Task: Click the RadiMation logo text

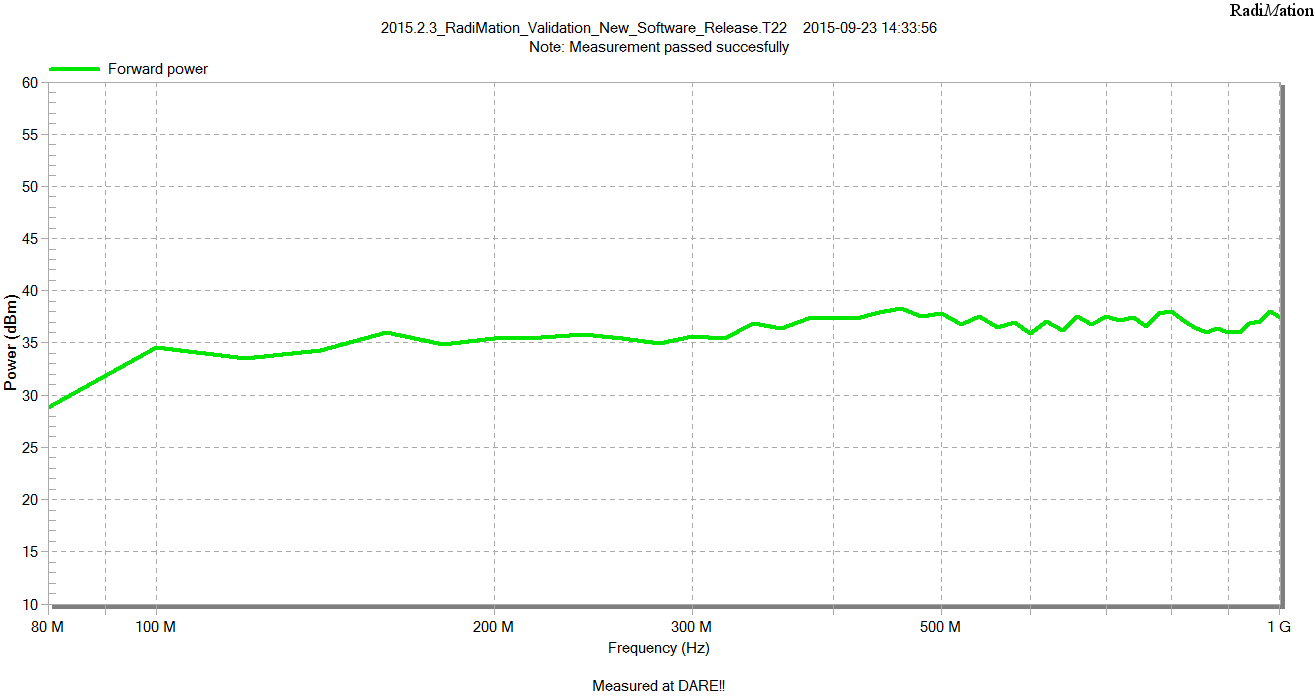Action: [1271, 10]
